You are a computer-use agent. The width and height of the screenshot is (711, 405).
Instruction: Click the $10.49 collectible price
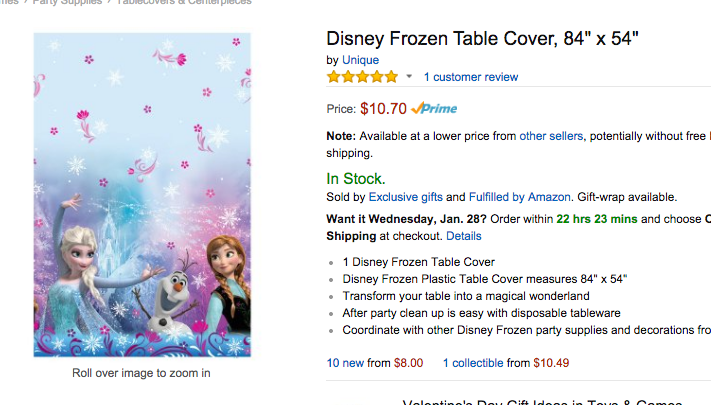click(551, 363)
